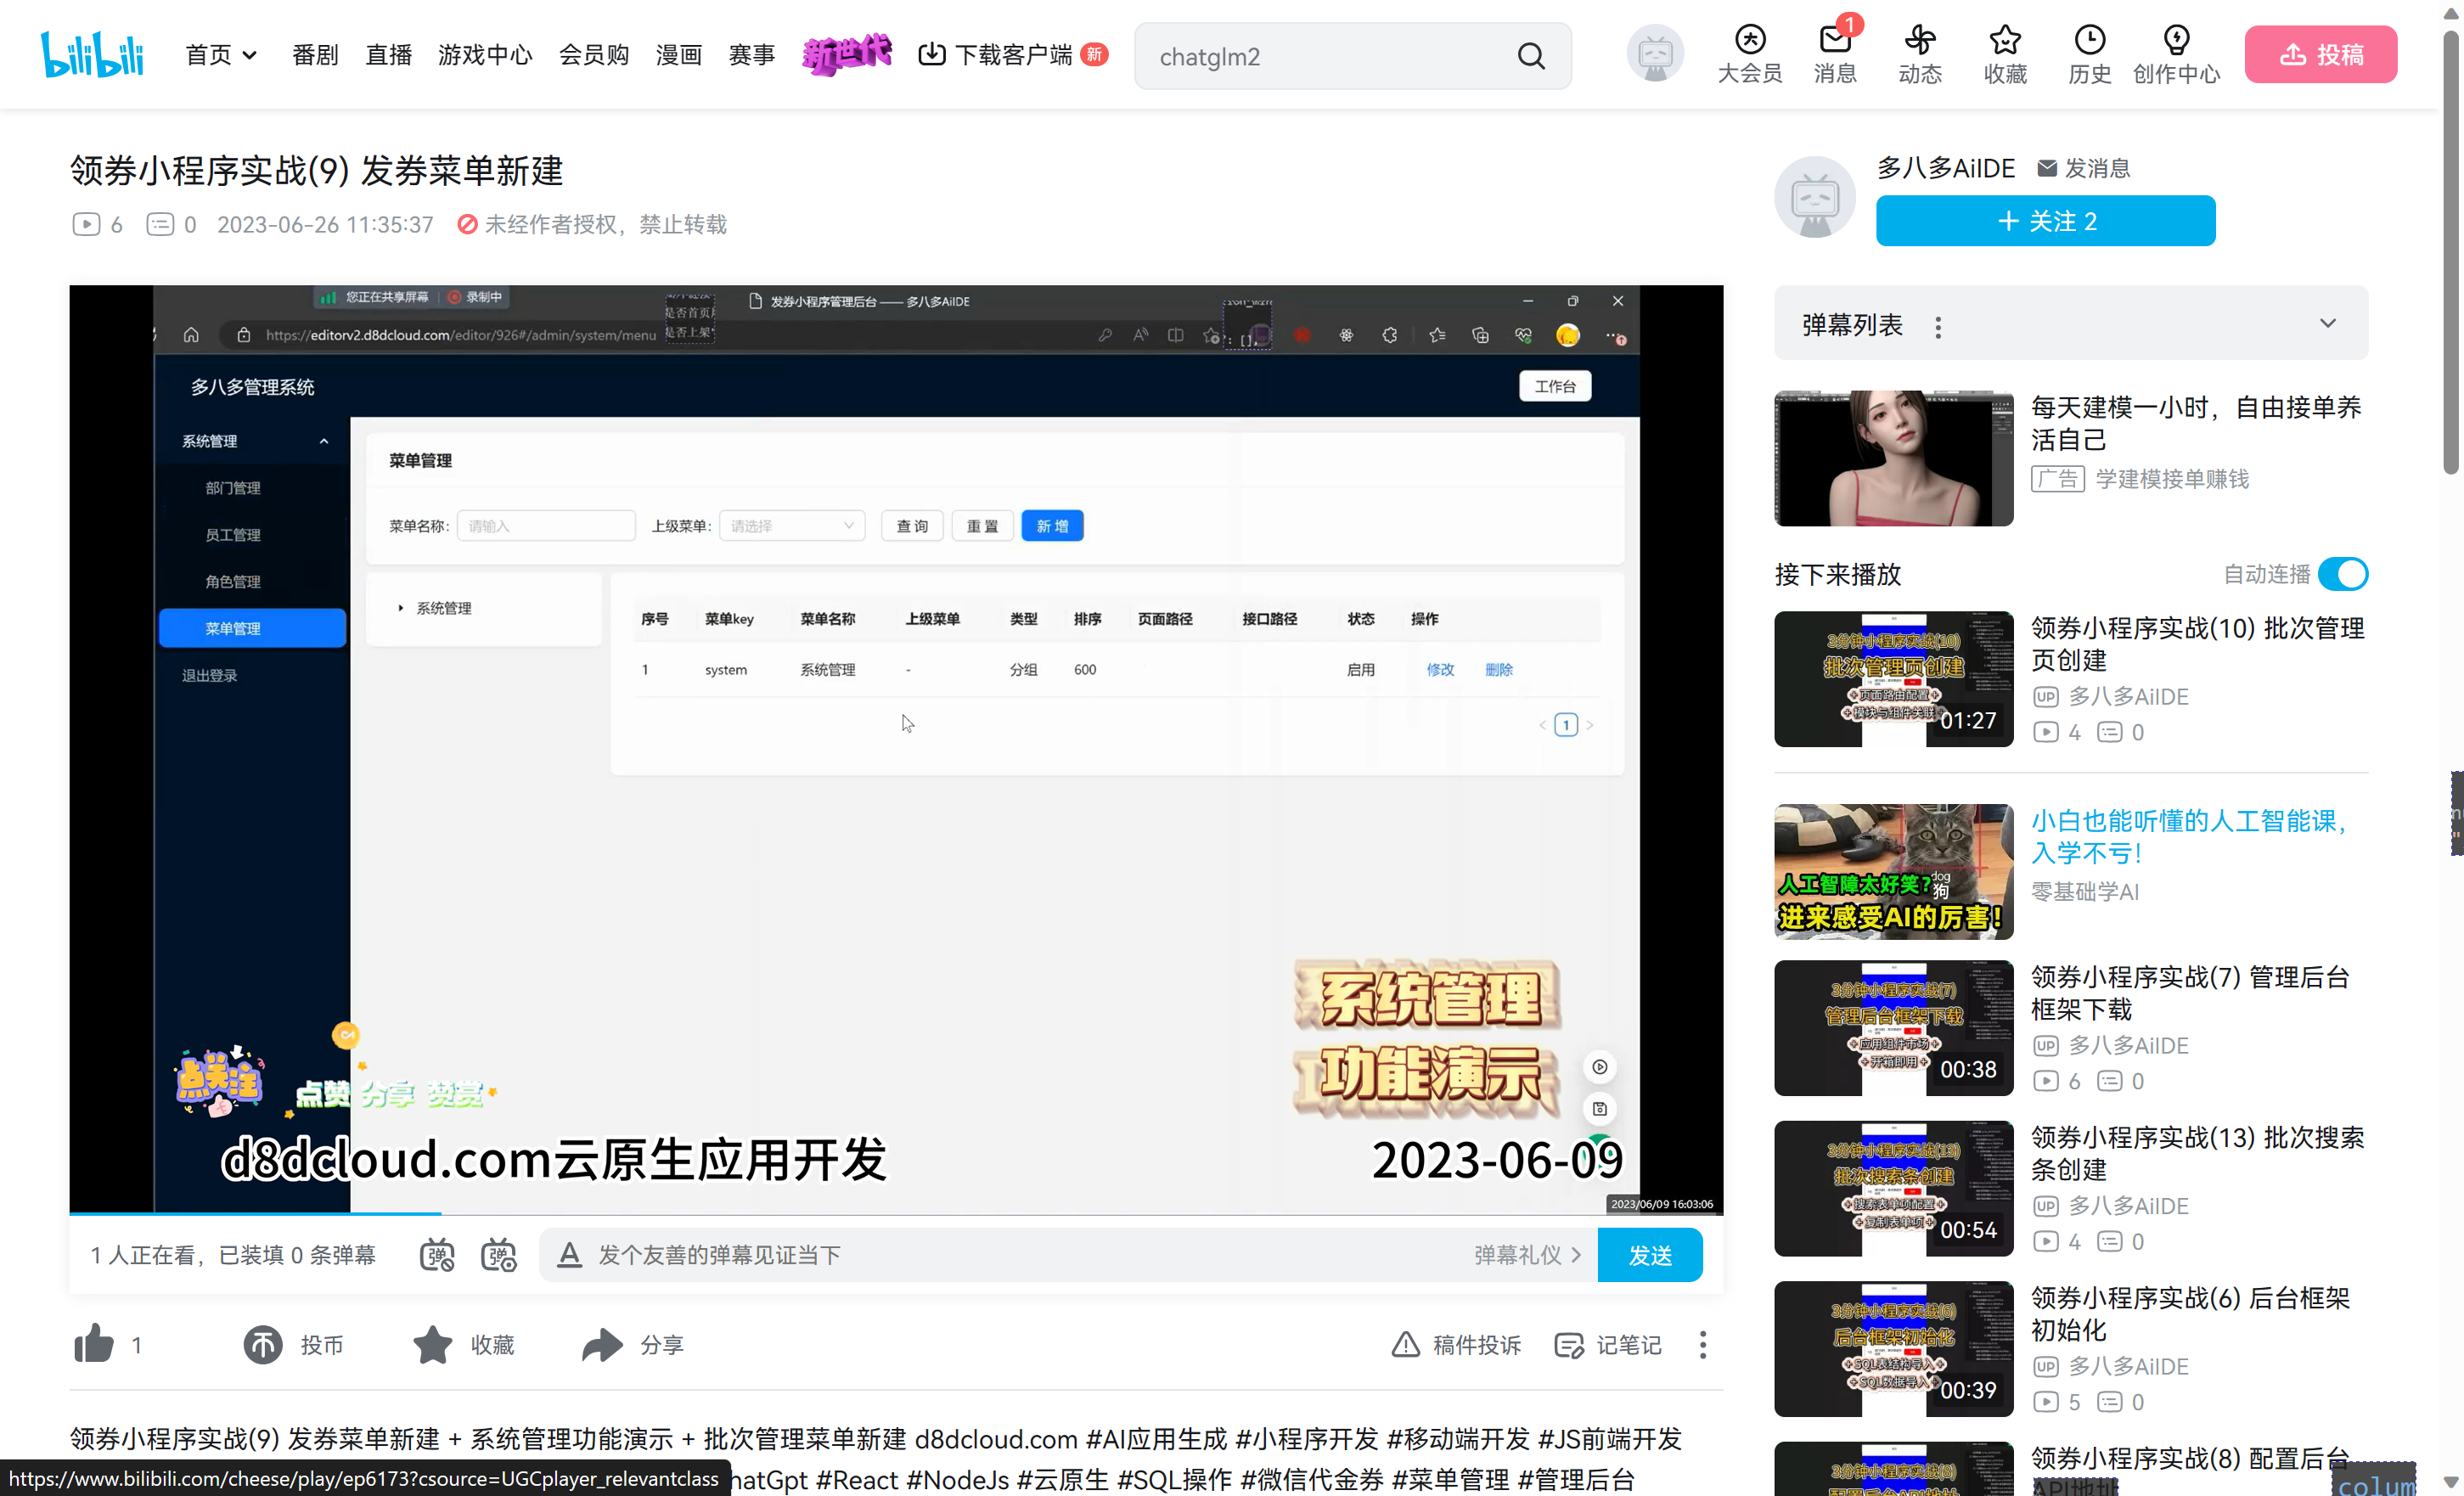Click the 分享 share icon
The height and width of the screenshot is (1496, 2464).
(600, 1345)
